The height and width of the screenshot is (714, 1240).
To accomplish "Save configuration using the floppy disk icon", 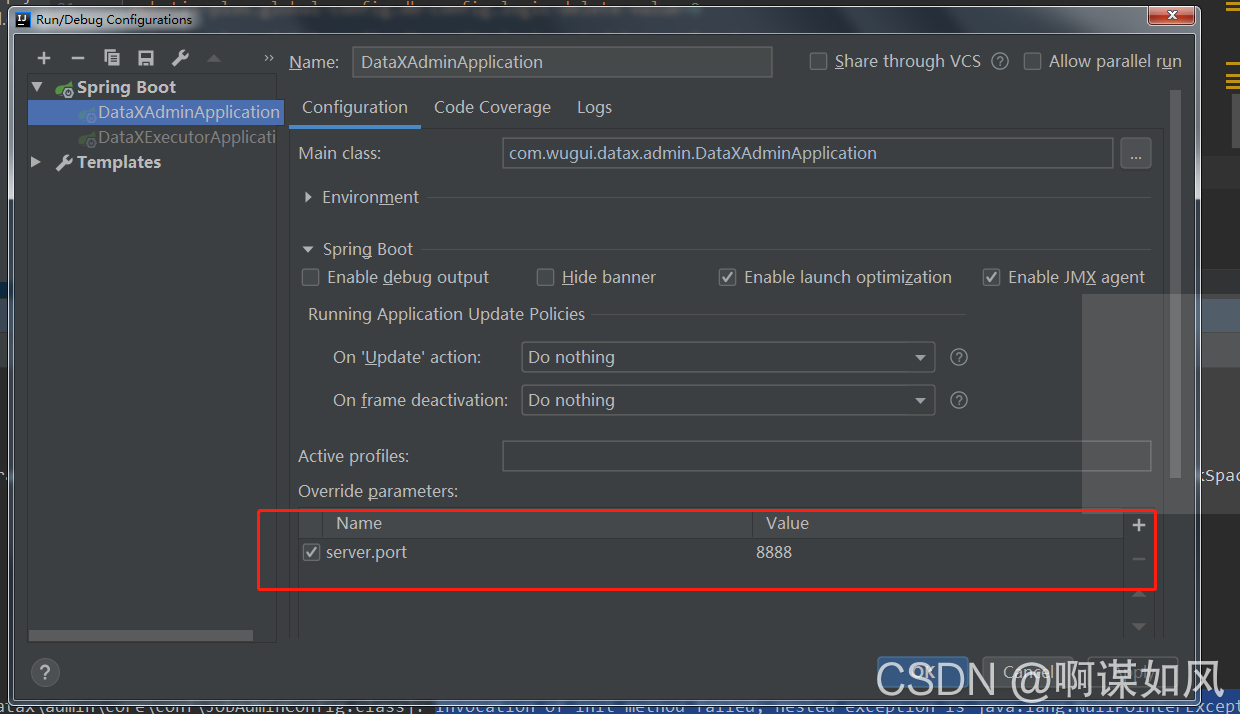I will coord(146,58).
